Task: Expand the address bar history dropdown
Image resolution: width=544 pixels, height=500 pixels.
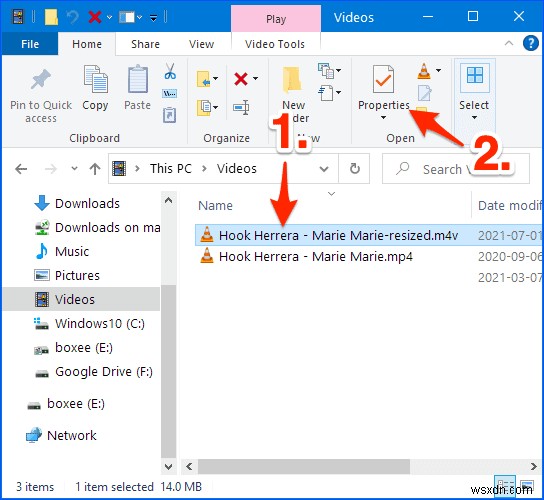Action: pos(324,169)
